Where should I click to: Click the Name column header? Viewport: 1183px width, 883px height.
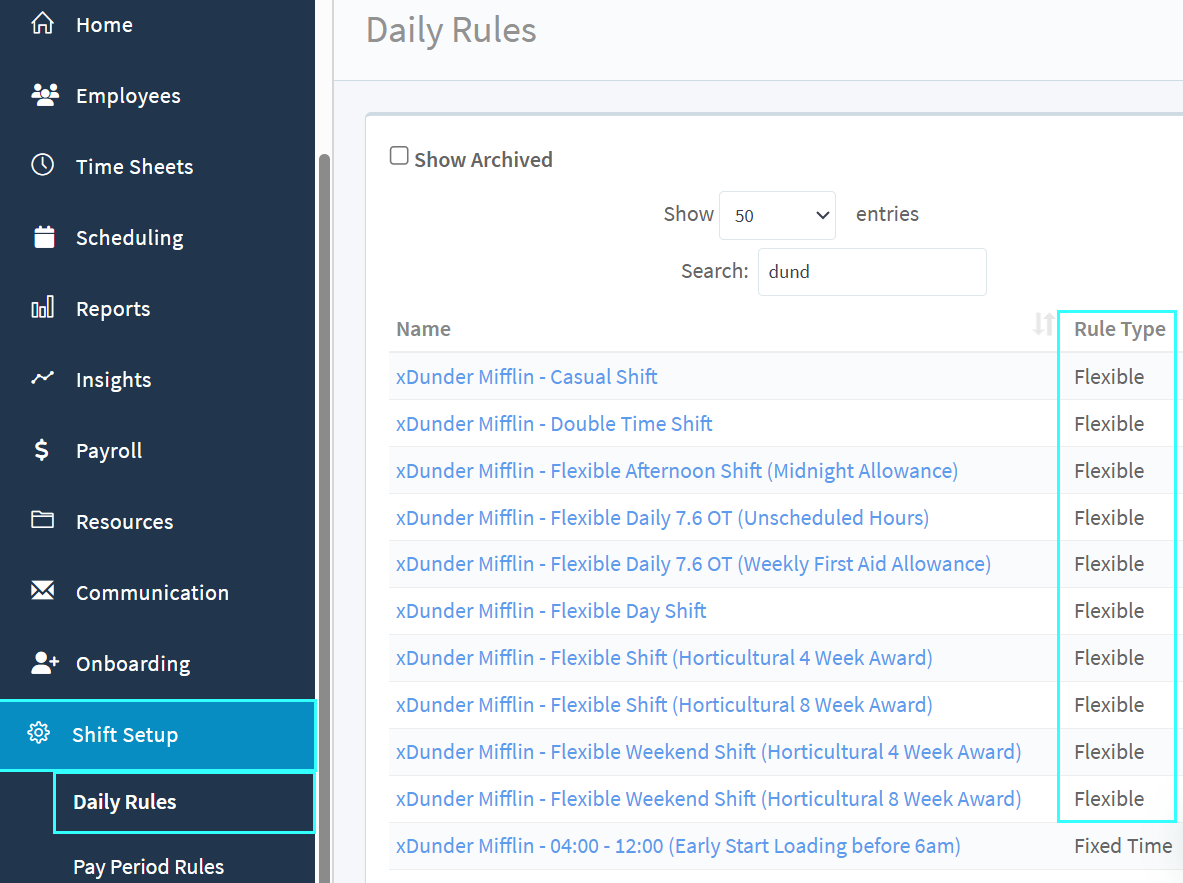click(423, 329)
